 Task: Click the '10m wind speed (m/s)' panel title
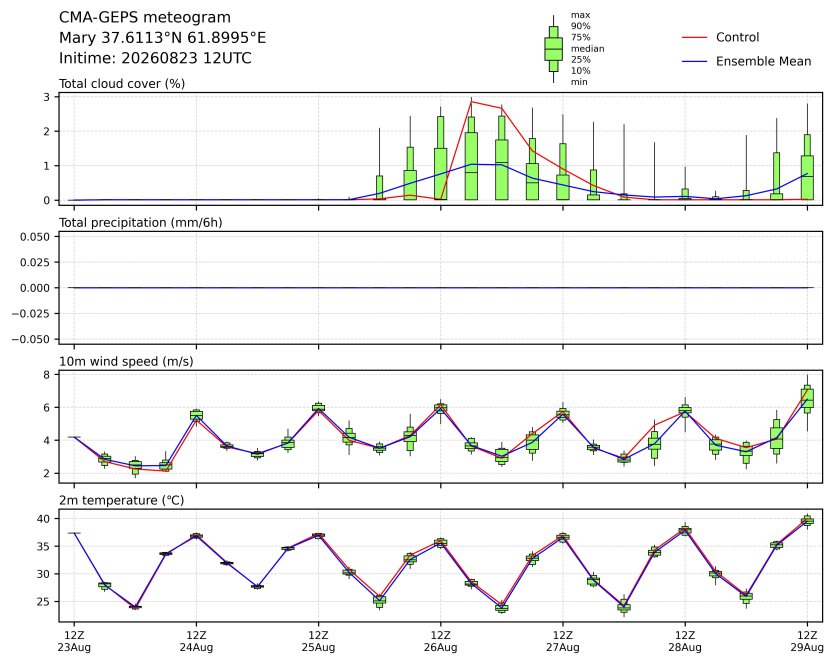click(126, 362)
